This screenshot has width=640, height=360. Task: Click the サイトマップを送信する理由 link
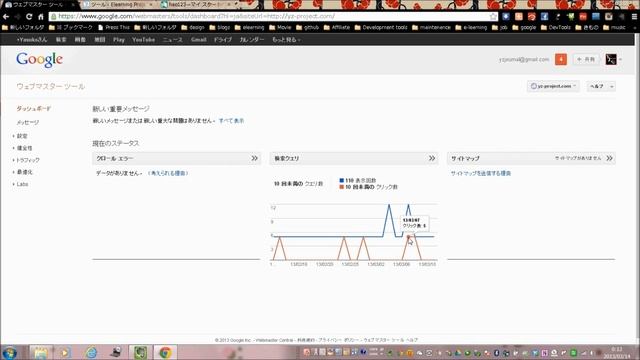click(x=481, y=173)
